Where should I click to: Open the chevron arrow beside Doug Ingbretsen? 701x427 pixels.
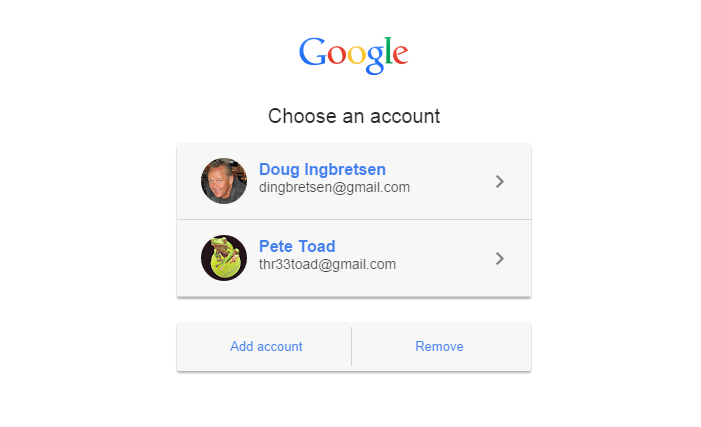(x=500, y=182)
